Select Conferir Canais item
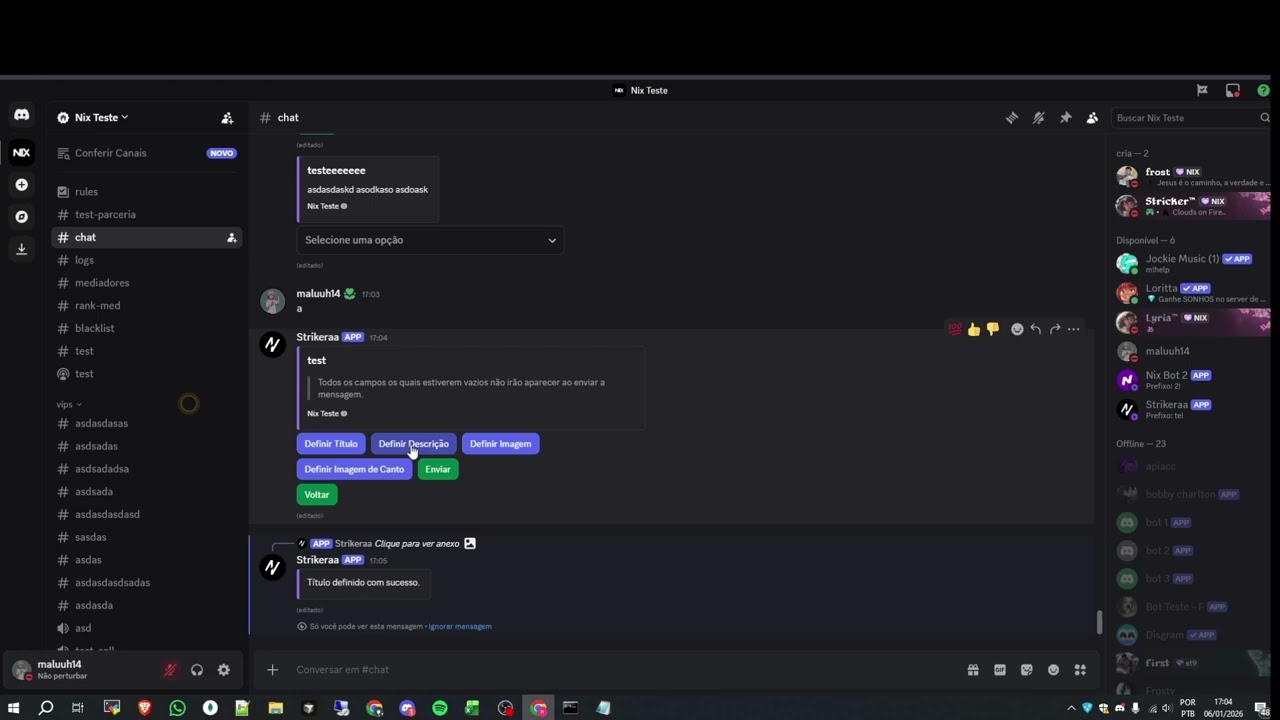The width and height of the screenshot is (1280, 720). click(147, 153)
